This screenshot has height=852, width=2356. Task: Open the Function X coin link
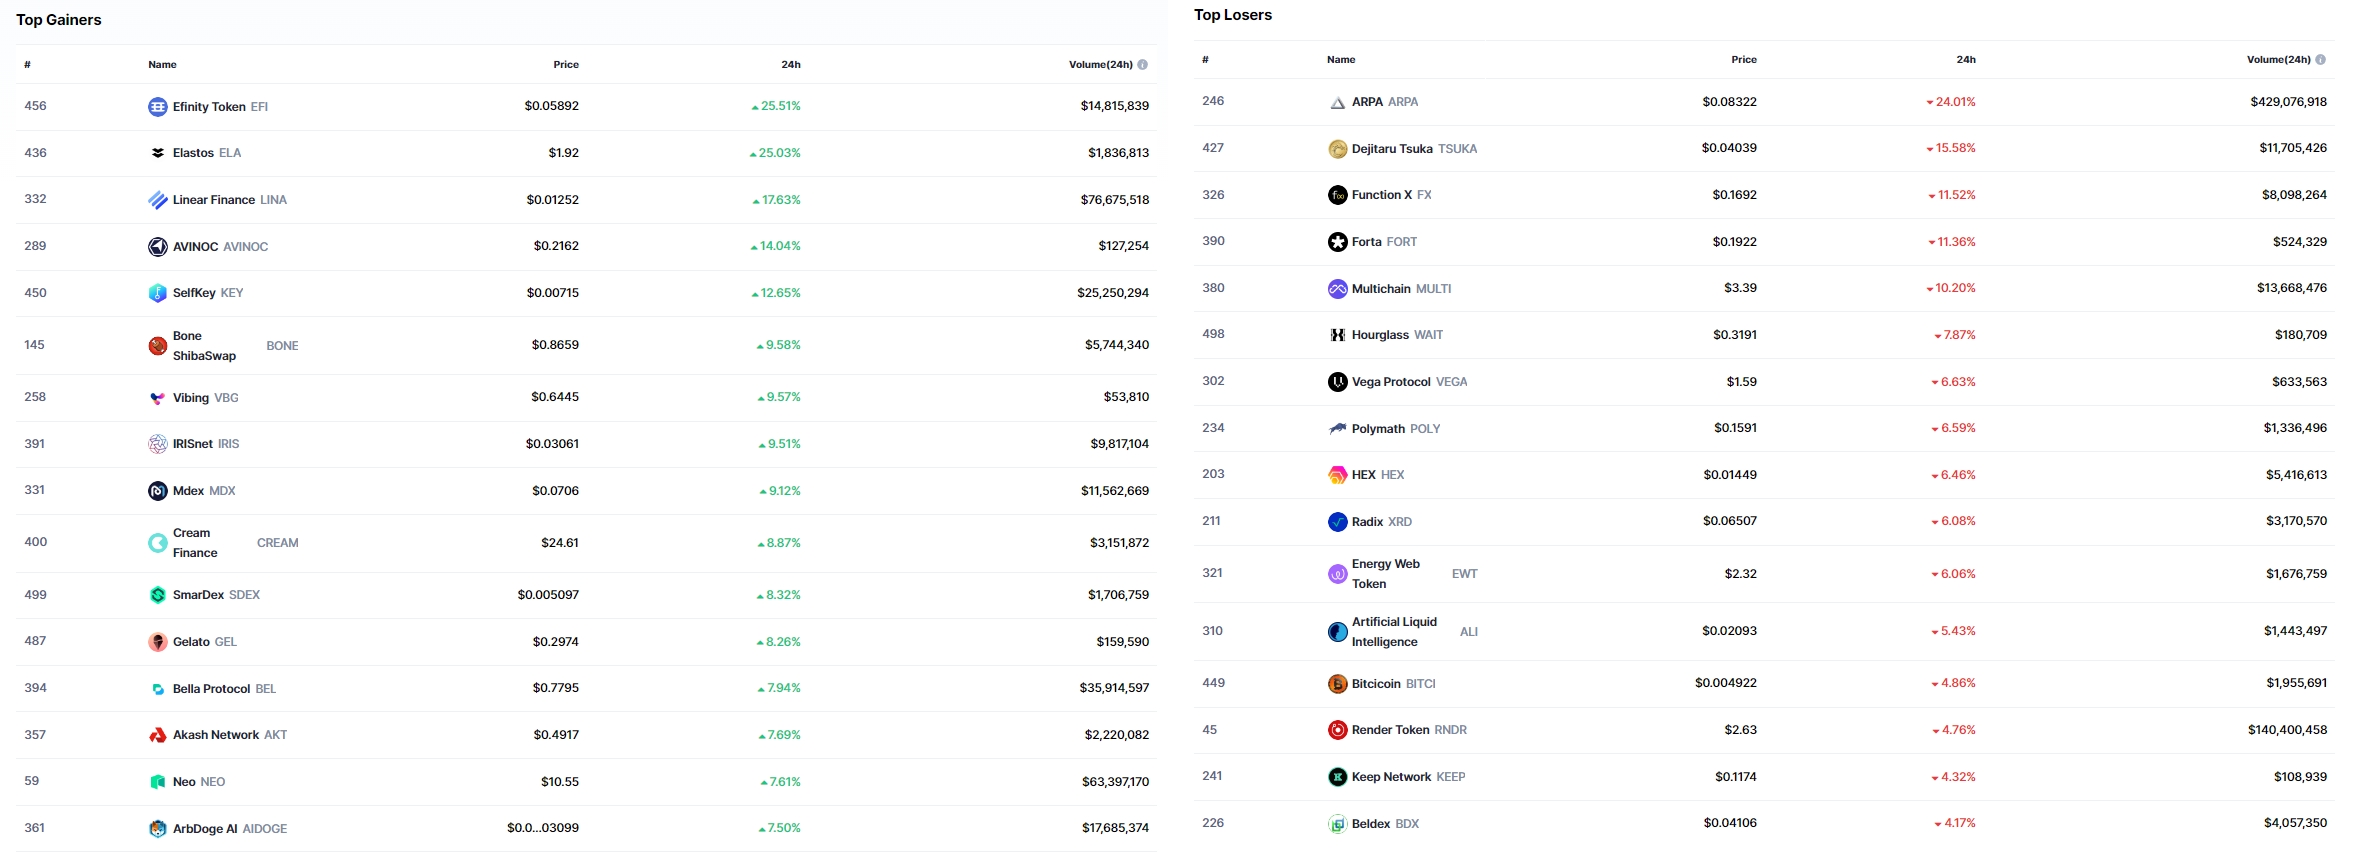click(1383, 195)
